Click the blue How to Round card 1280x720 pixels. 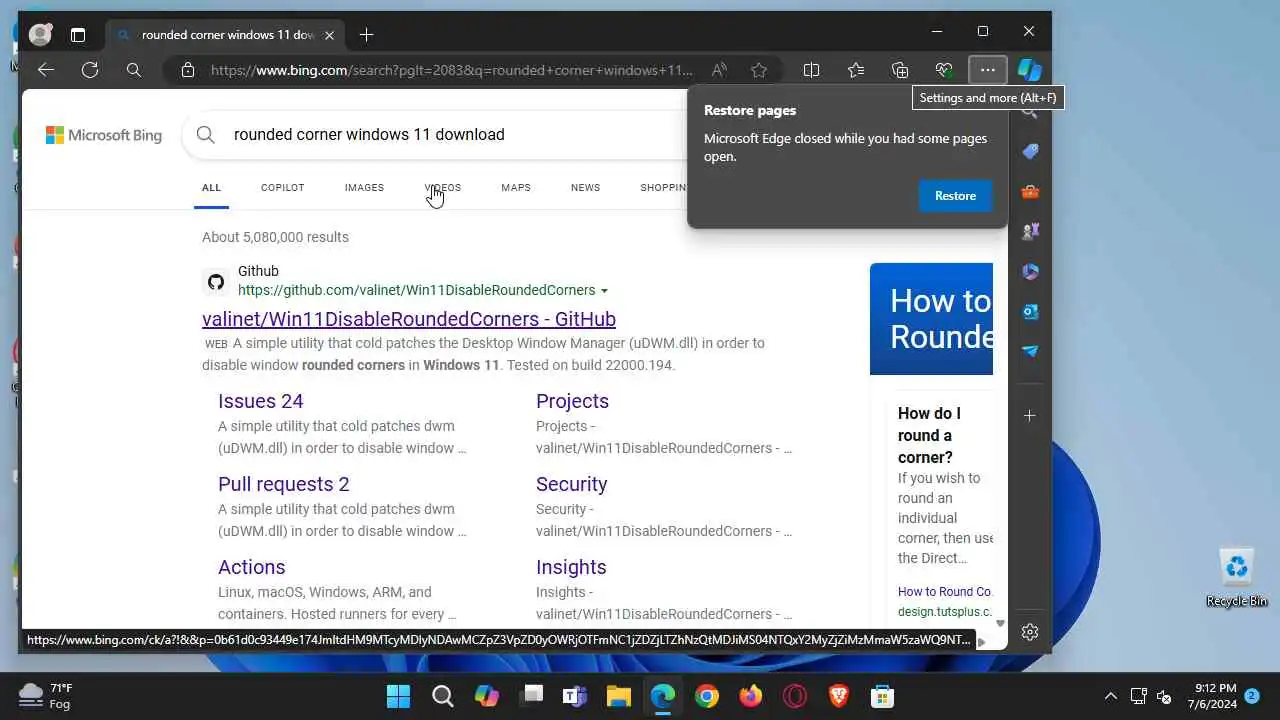coord(931,319)
